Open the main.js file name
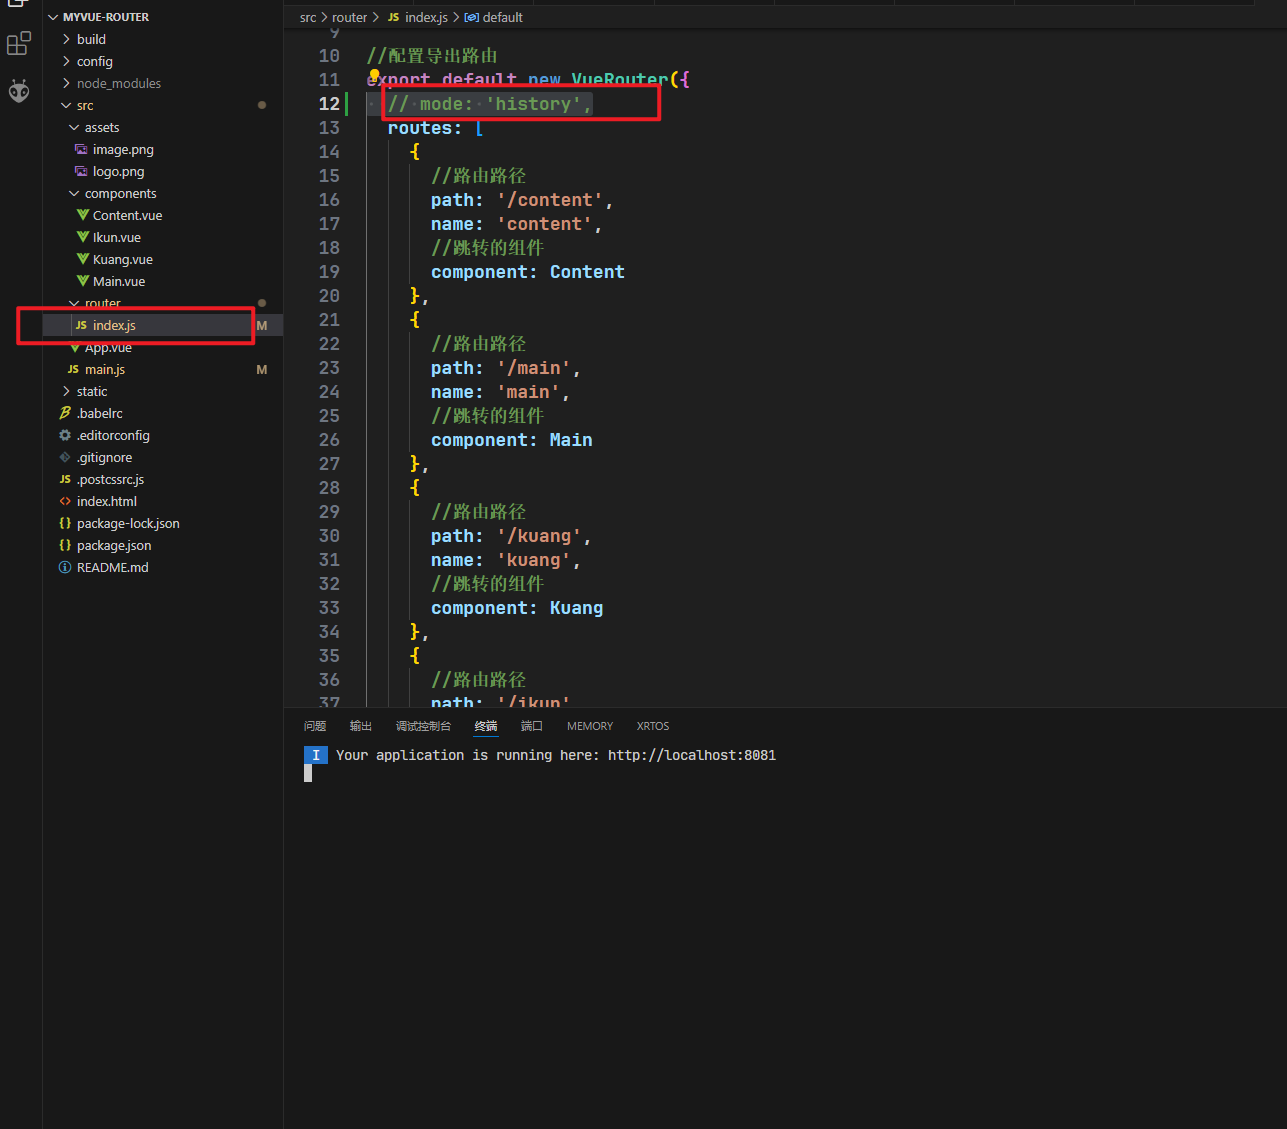Screen dimensions: 1287x1129 click(105, 369)
